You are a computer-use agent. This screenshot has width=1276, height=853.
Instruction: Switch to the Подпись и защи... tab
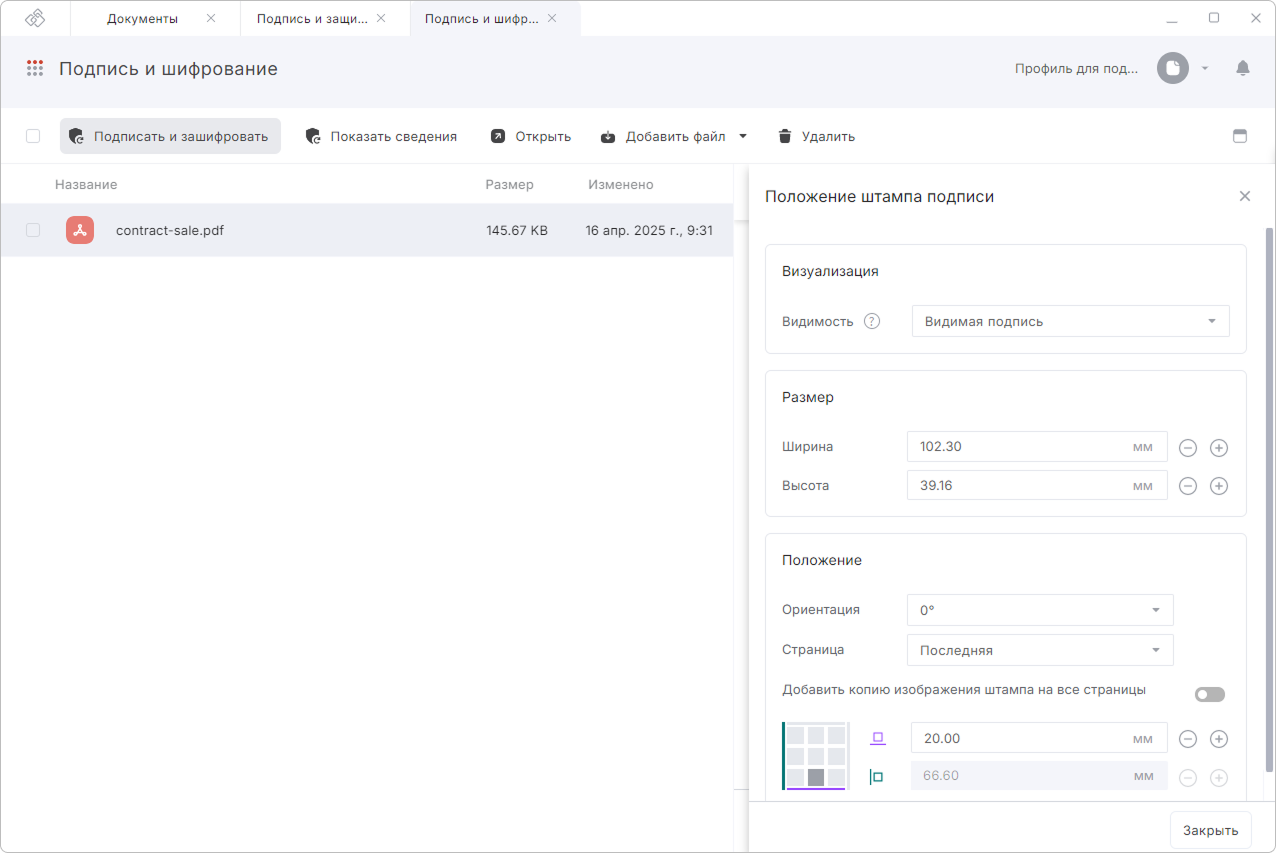tap(312, 18)
